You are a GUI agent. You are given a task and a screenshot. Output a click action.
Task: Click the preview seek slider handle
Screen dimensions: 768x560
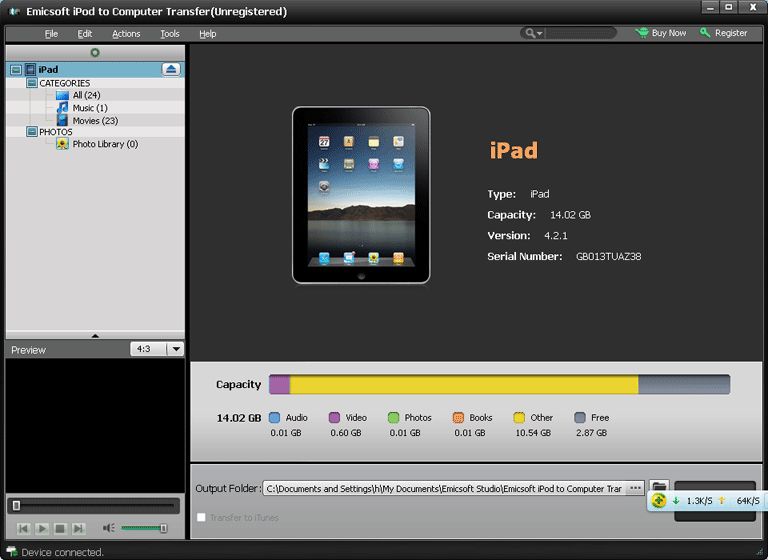16,505
